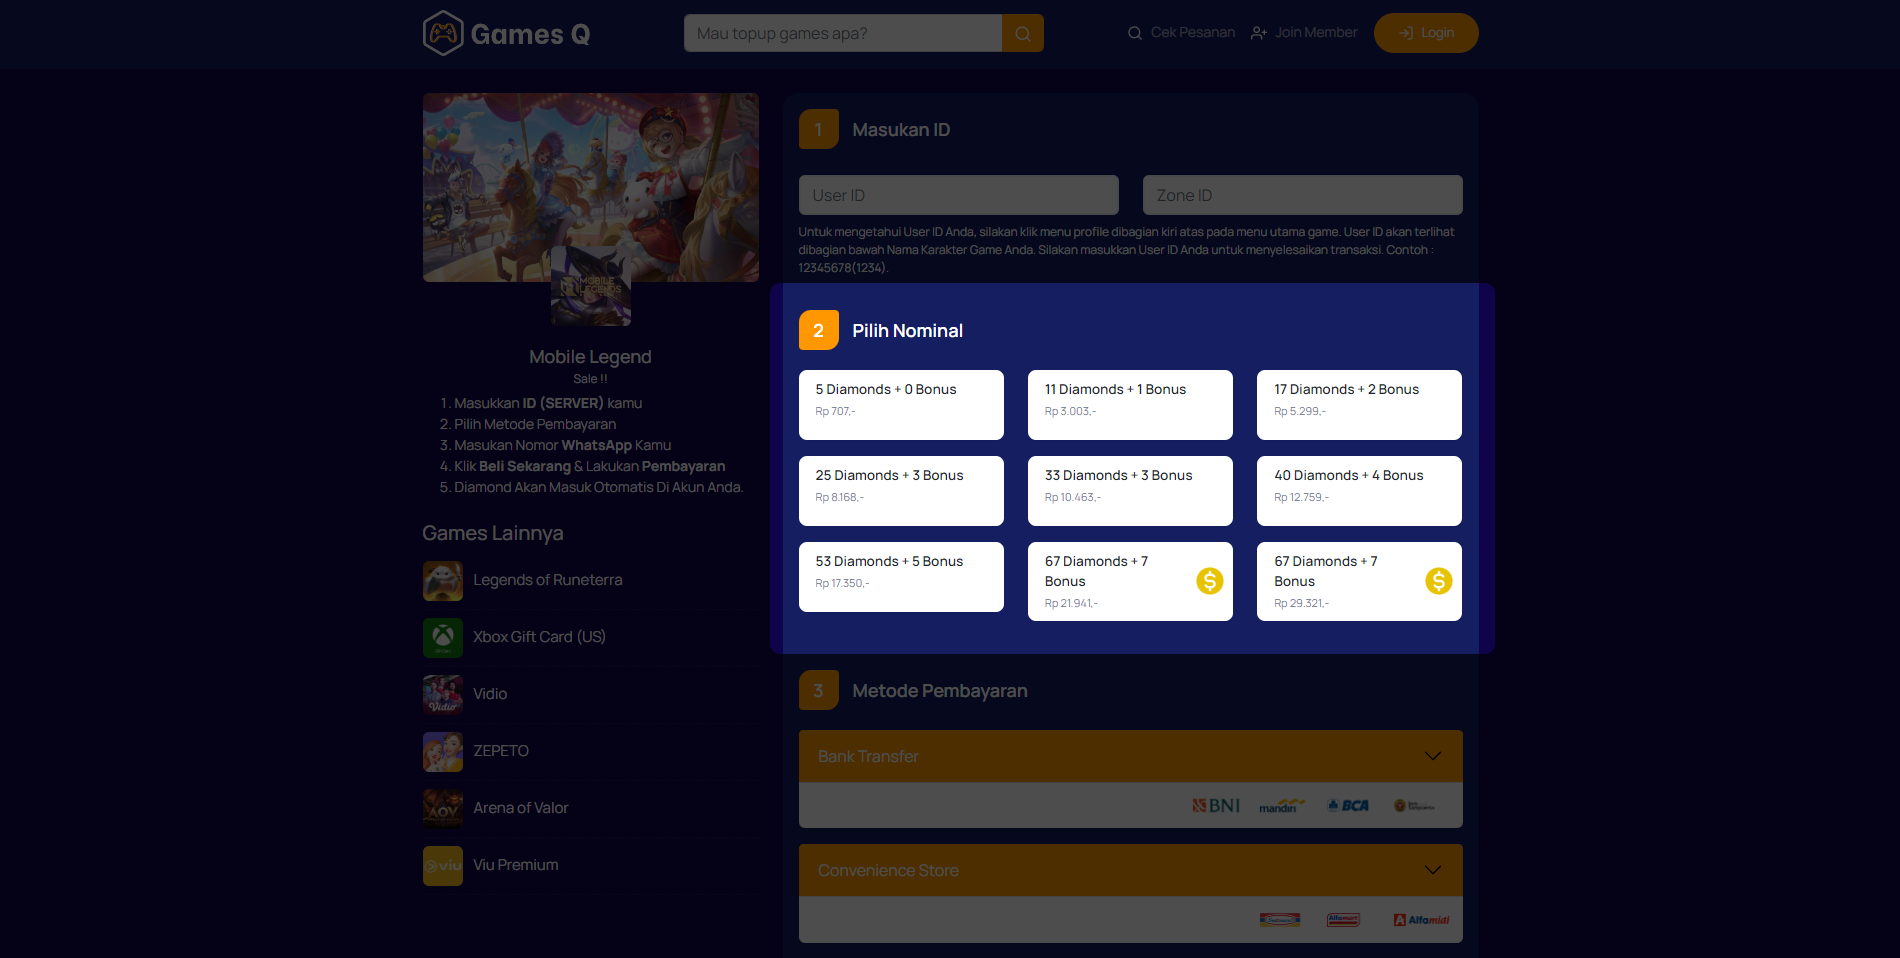Screen dimensions: 1900x958
Task: Click the Alfamidi store logo
Action: 1421,920
